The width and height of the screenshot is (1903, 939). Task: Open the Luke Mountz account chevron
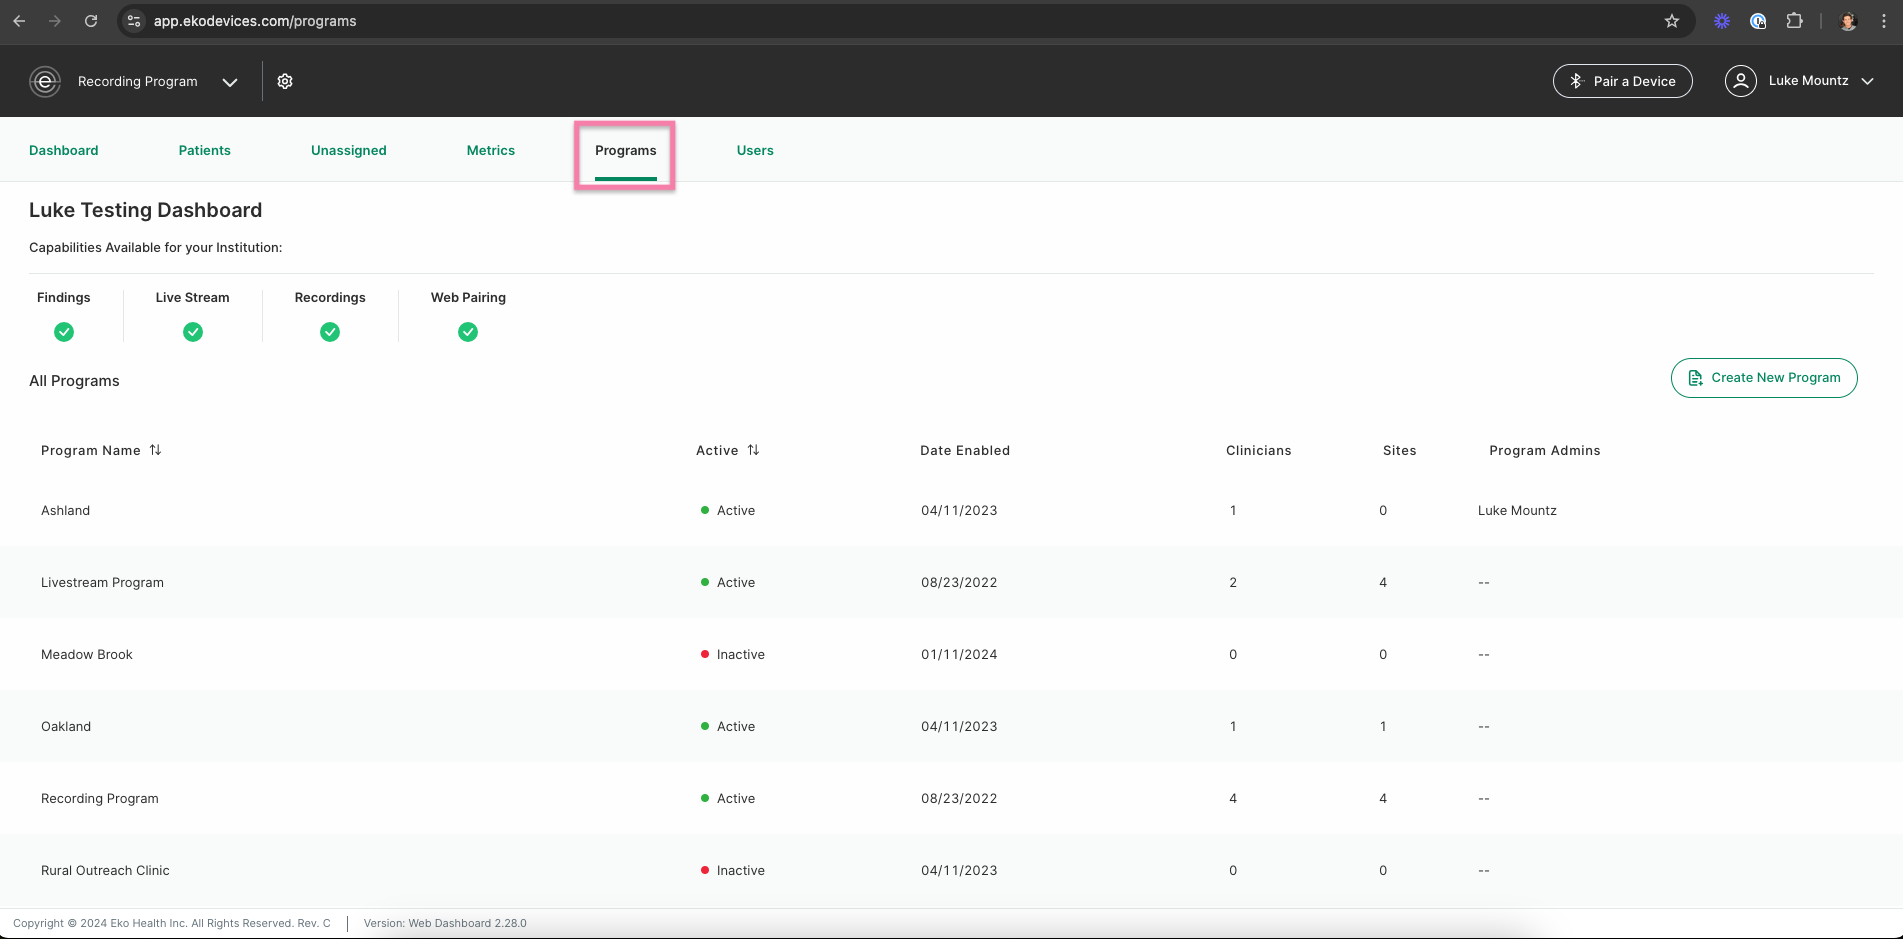[x=1867, y=81]
